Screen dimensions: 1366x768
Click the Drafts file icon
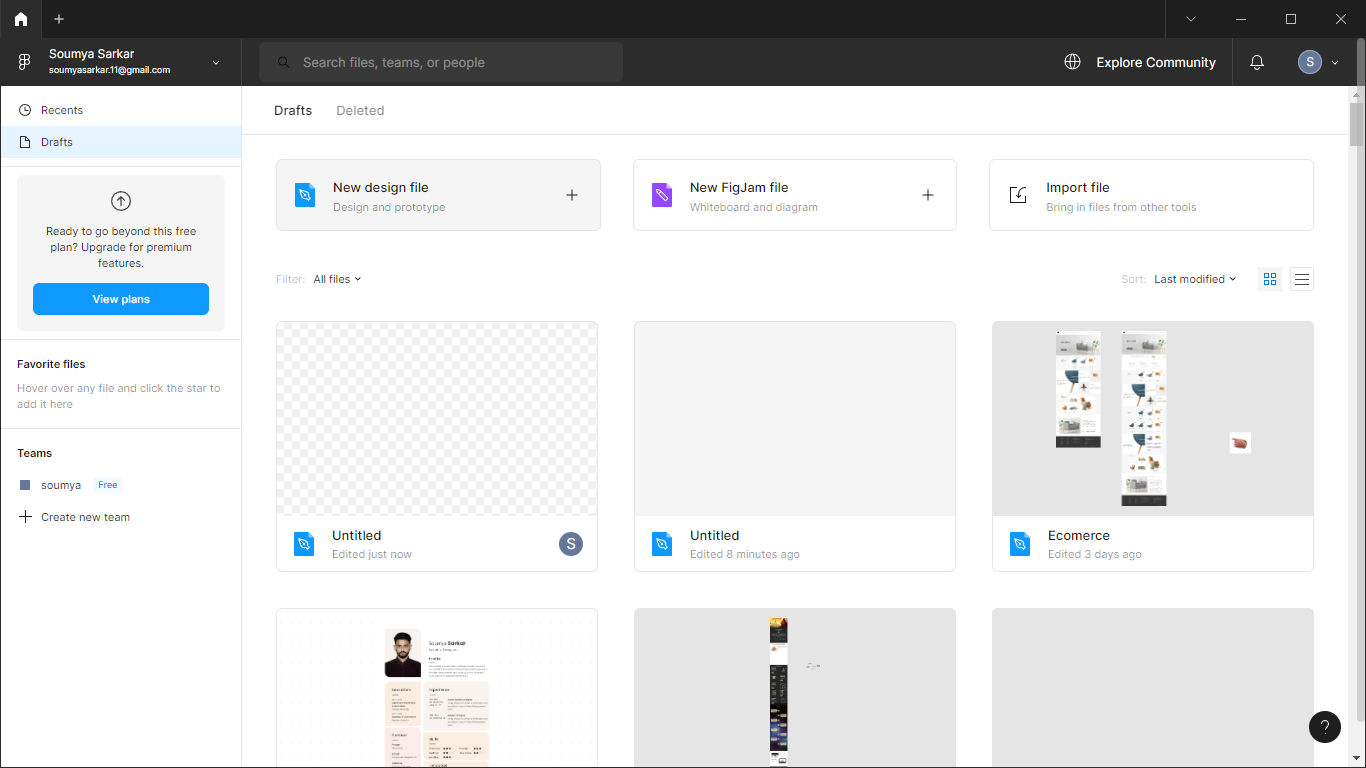point(25,142)
